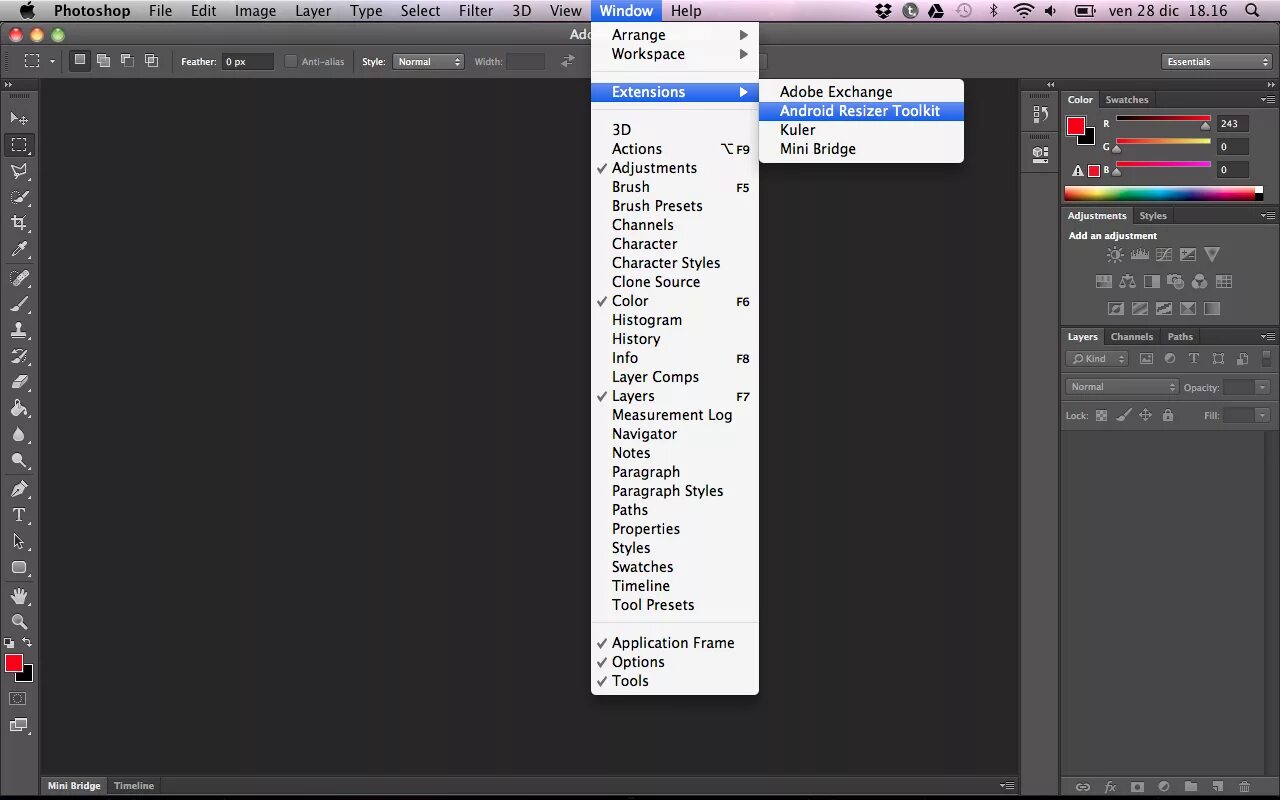This screenshot has width=1280, height=800.
Task: Select the Healing Brush tool
Action: pyautogui.click(x=19, y=278)
